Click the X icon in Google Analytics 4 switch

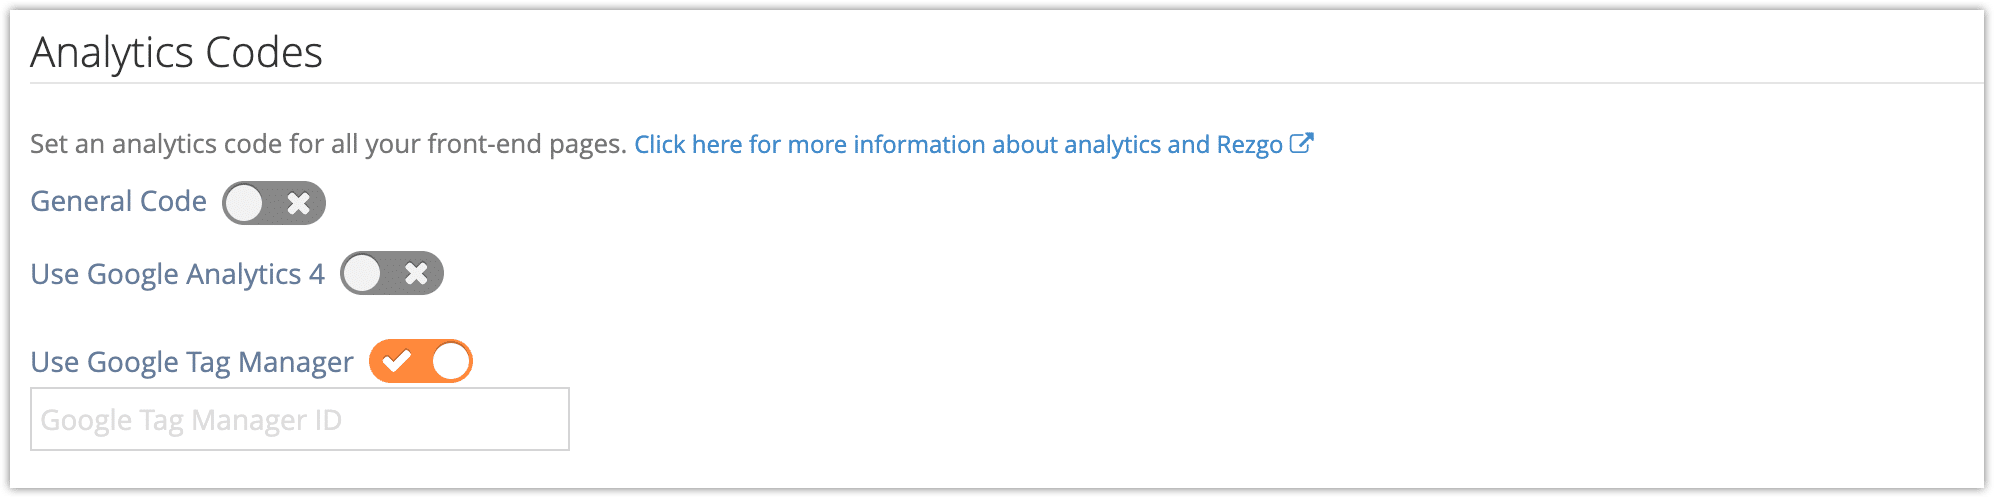(416, 273)
